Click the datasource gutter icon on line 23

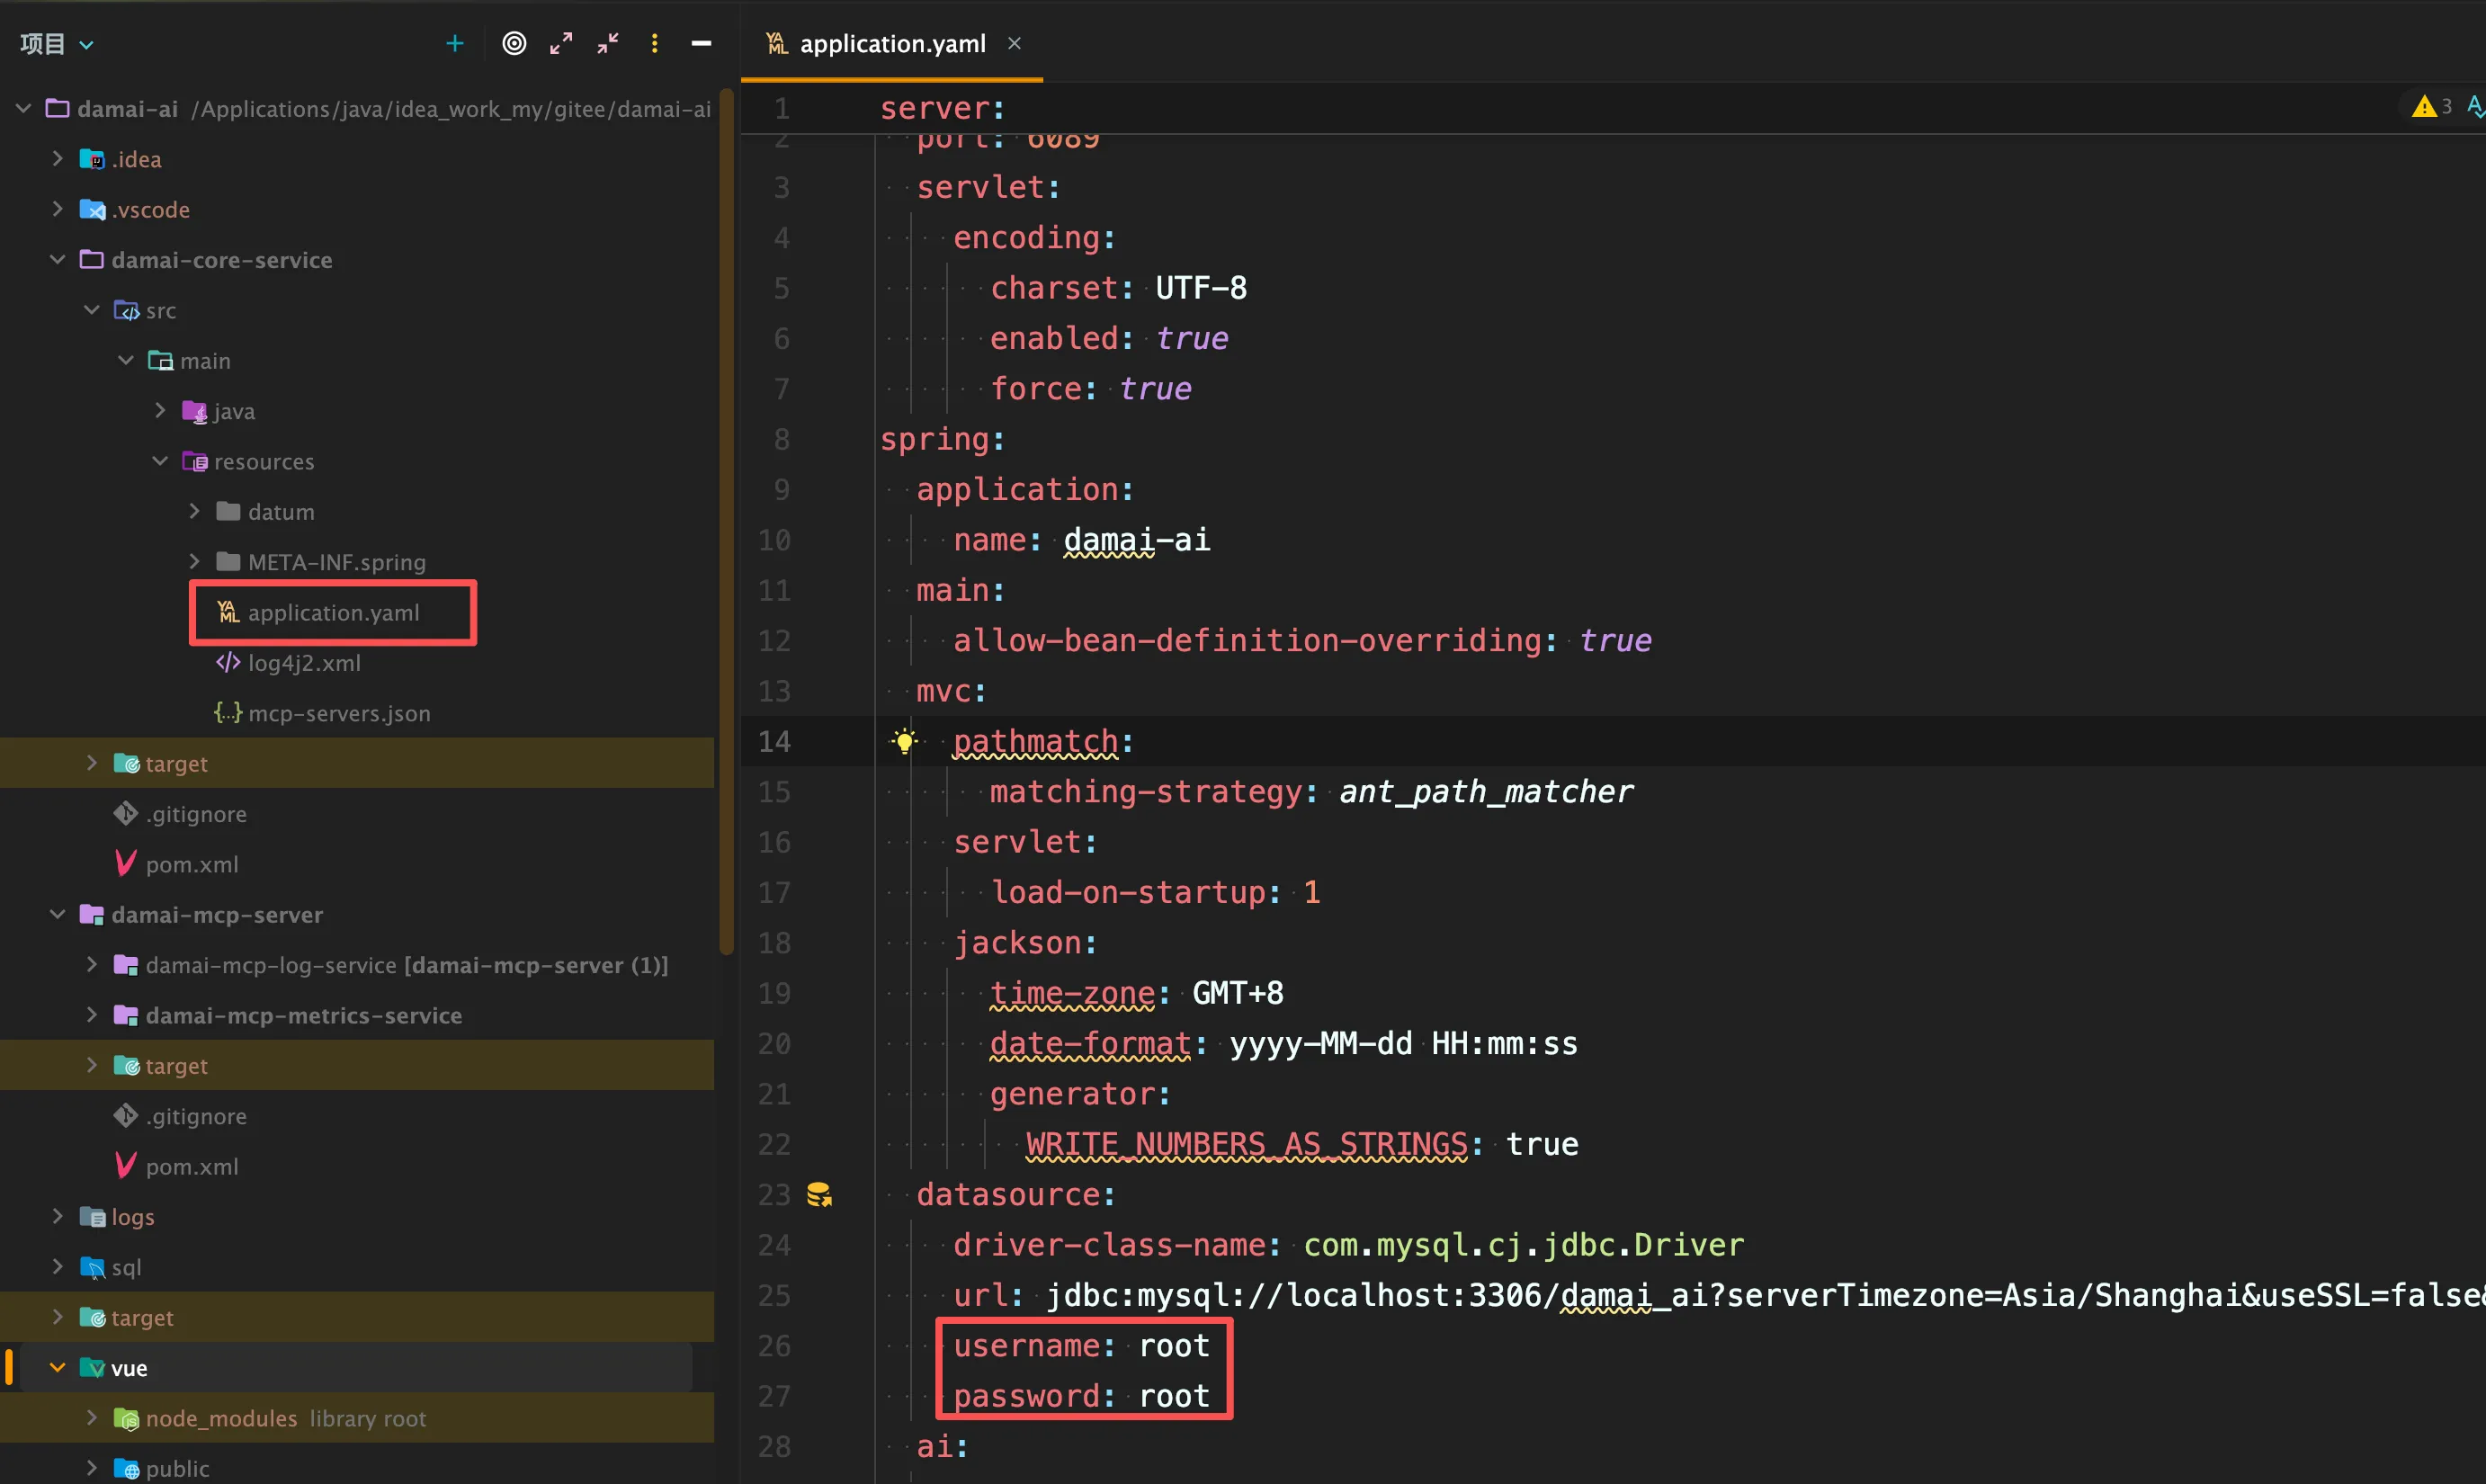pyautogui.click(x=819, y=1194)
